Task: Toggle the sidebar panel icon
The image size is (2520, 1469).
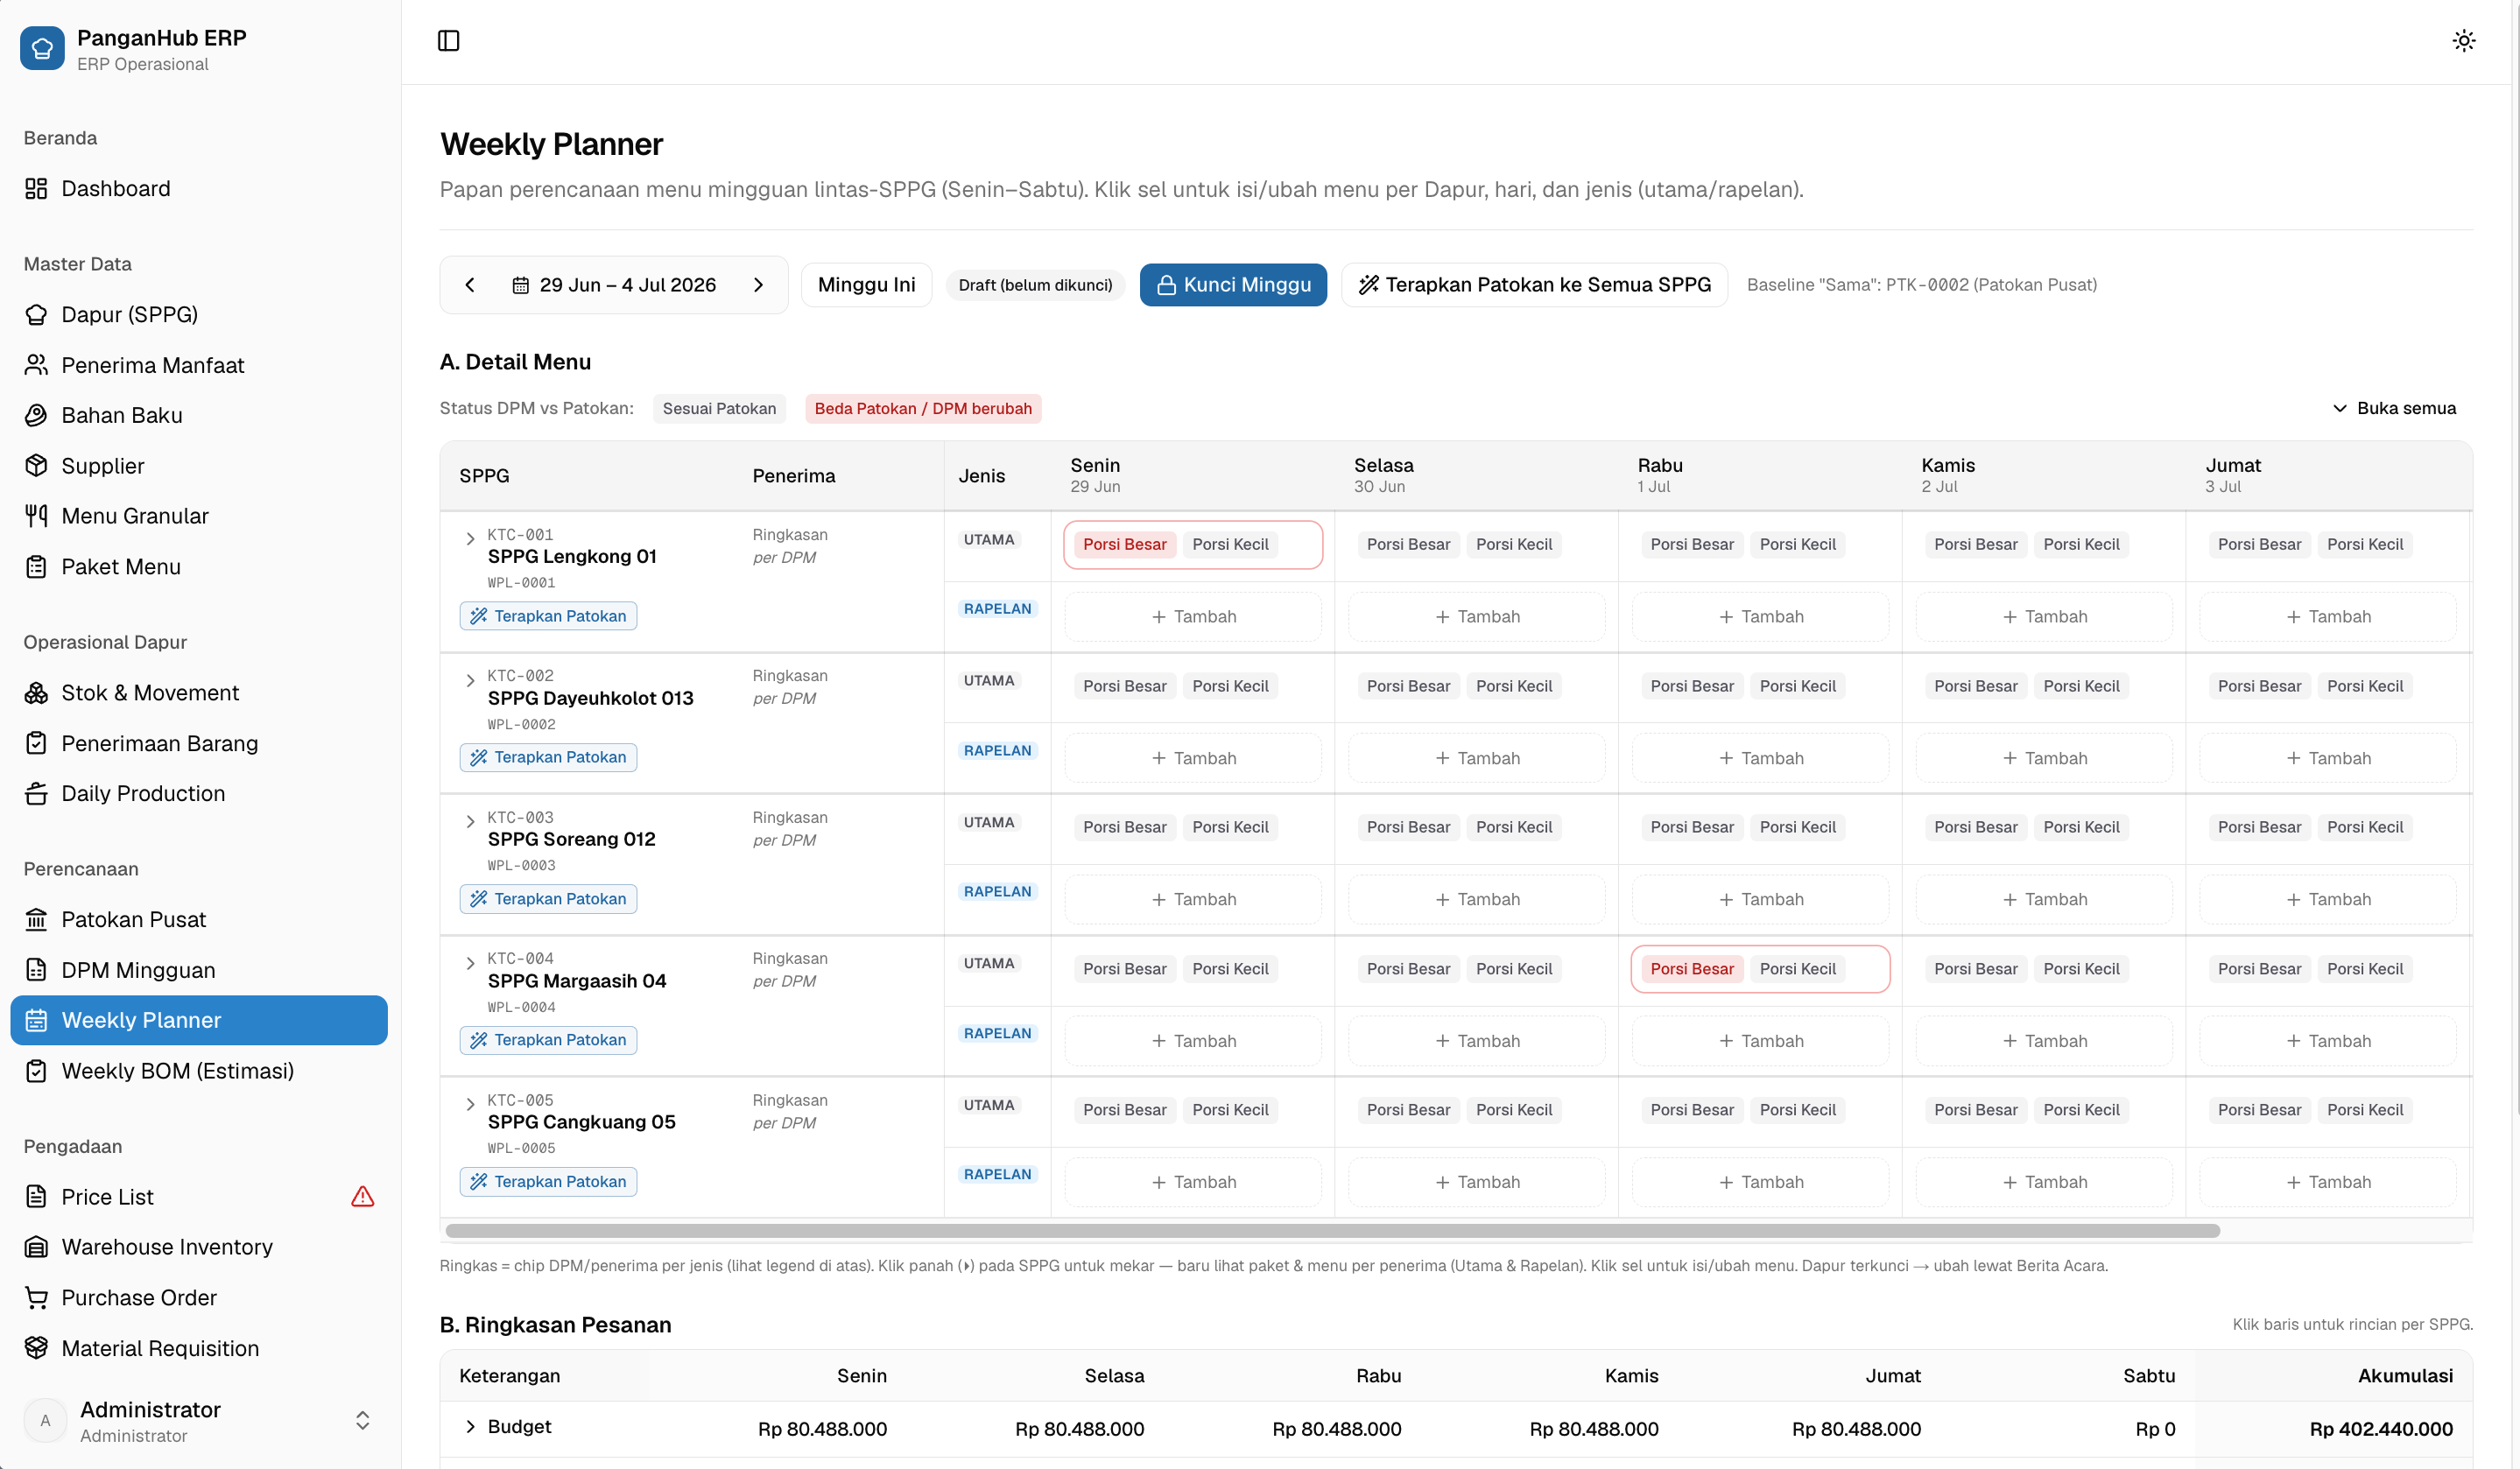Action: [448, 41]
